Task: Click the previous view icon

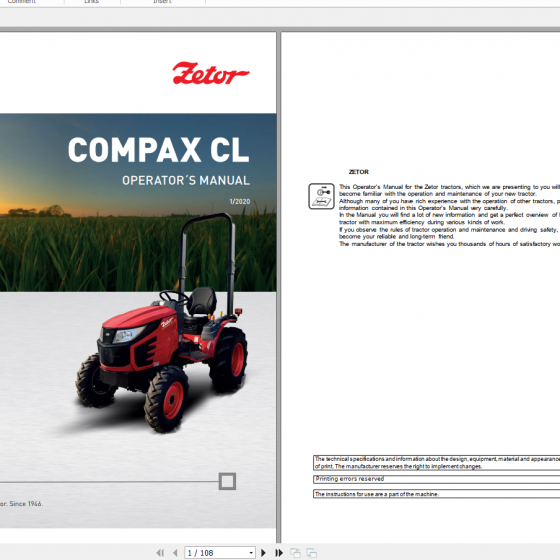Action: click(x=295, y=553)
